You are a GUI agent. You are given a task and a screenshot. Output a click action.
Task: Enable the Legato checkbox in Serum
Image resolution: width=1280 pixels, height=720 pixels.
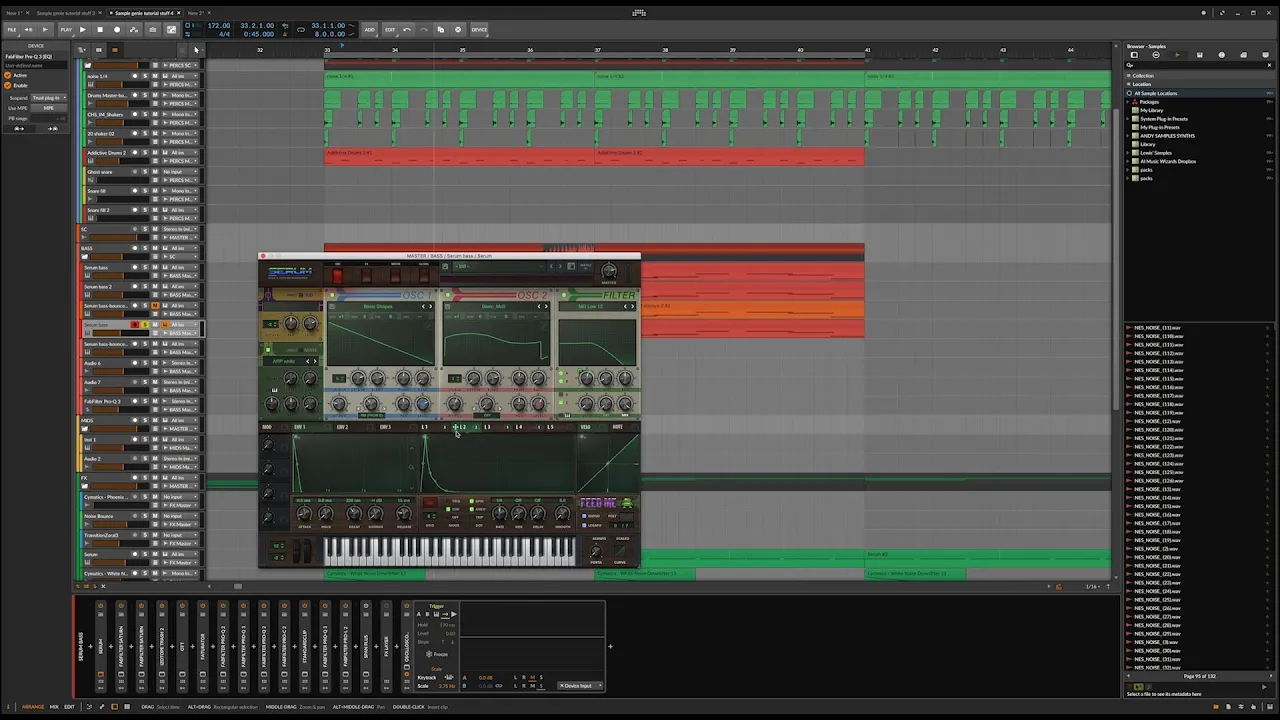(x=584, y=525)
